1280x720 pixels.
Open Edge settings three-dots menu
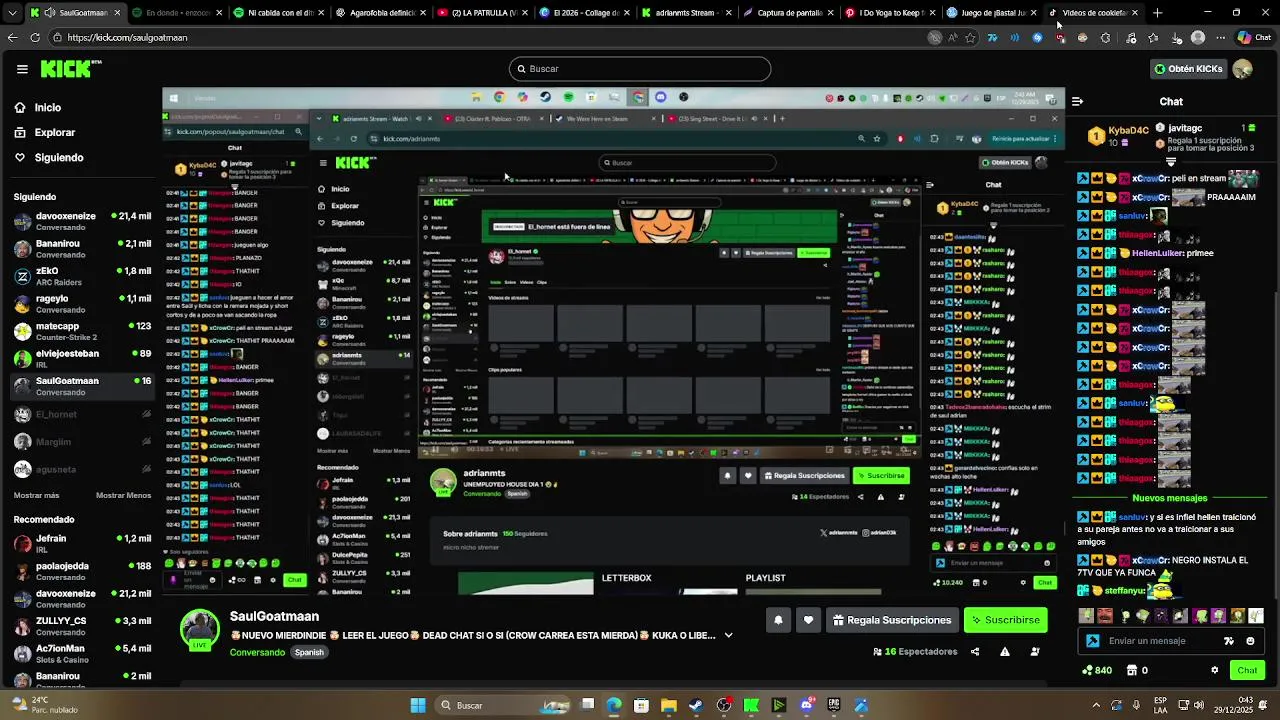click(1220, 38)
